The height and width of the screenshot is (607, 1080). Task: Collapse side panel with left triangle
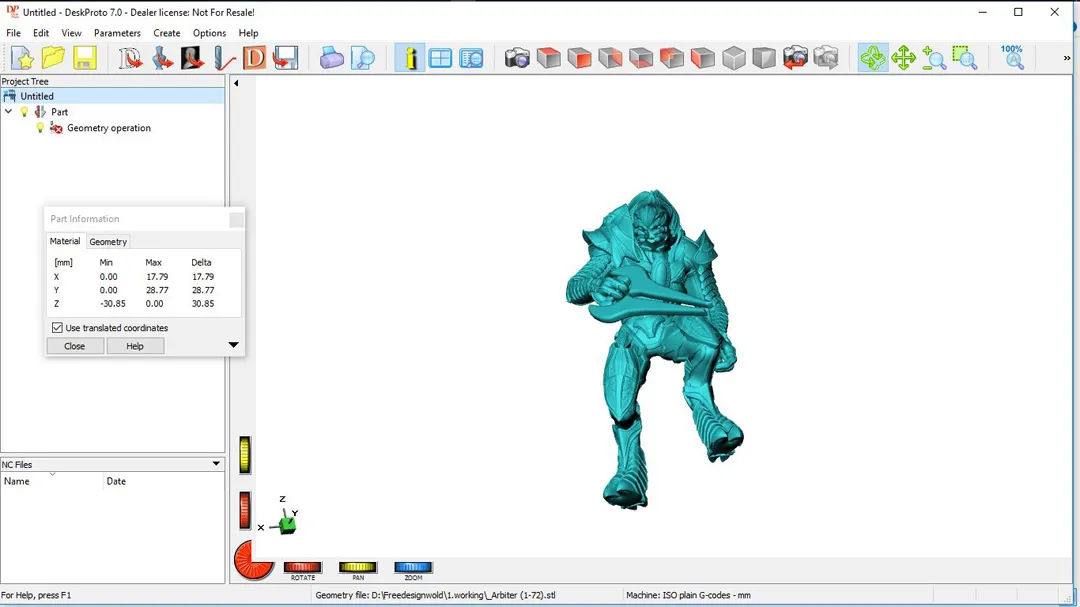236,83
